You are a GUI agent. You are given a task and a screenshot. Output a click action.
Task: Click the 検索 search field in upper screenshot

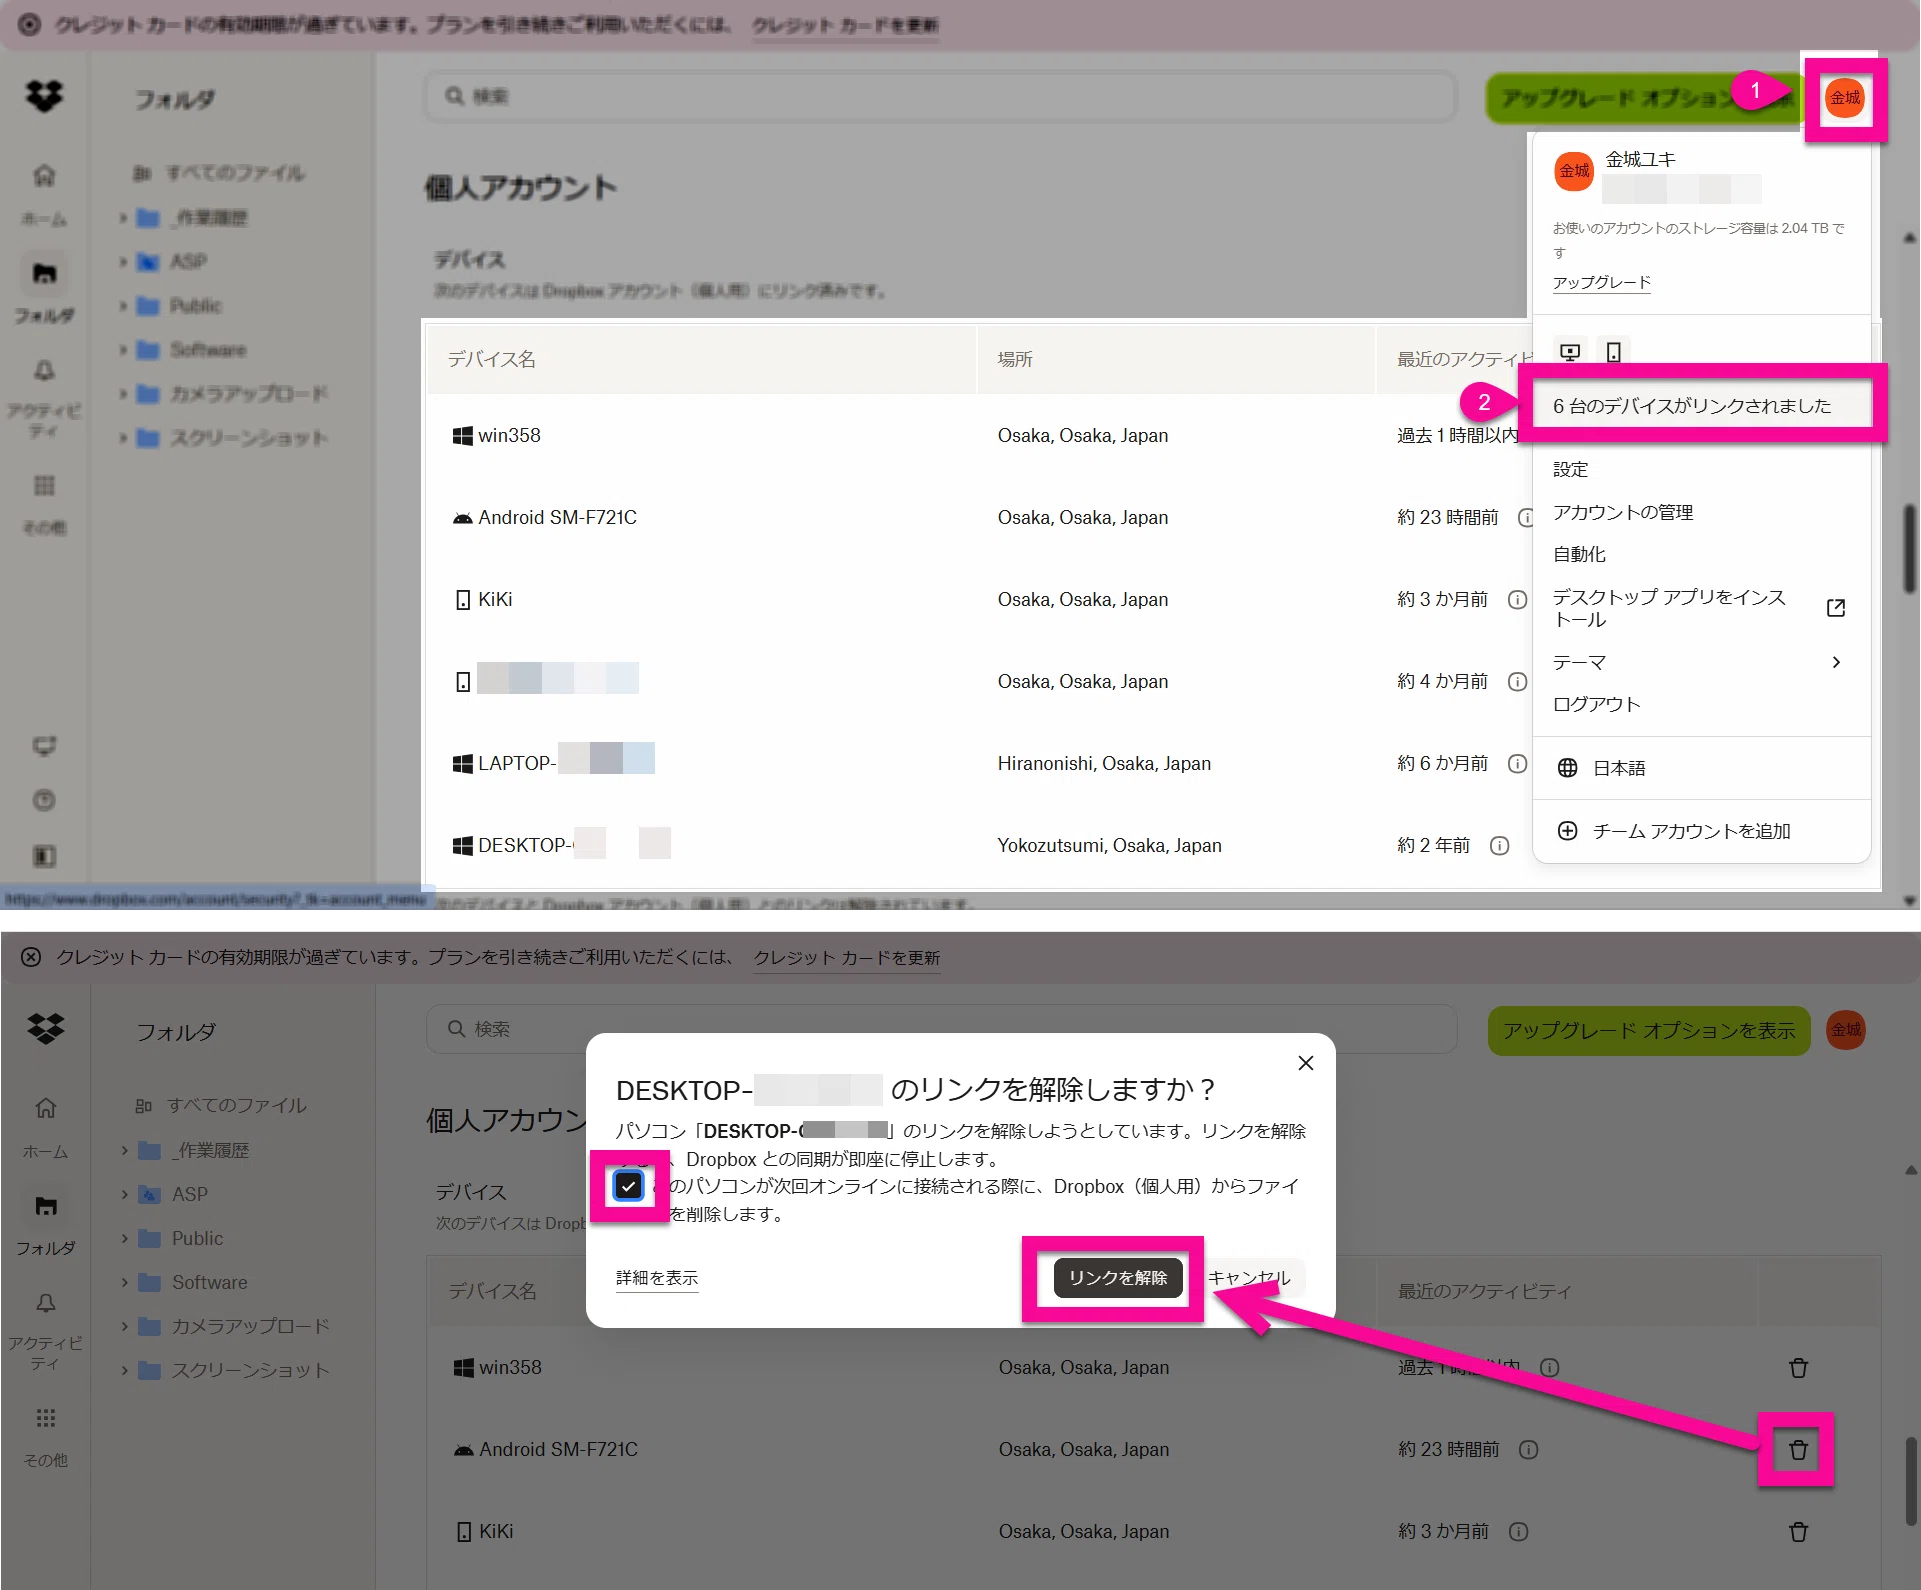click(940, 96)
